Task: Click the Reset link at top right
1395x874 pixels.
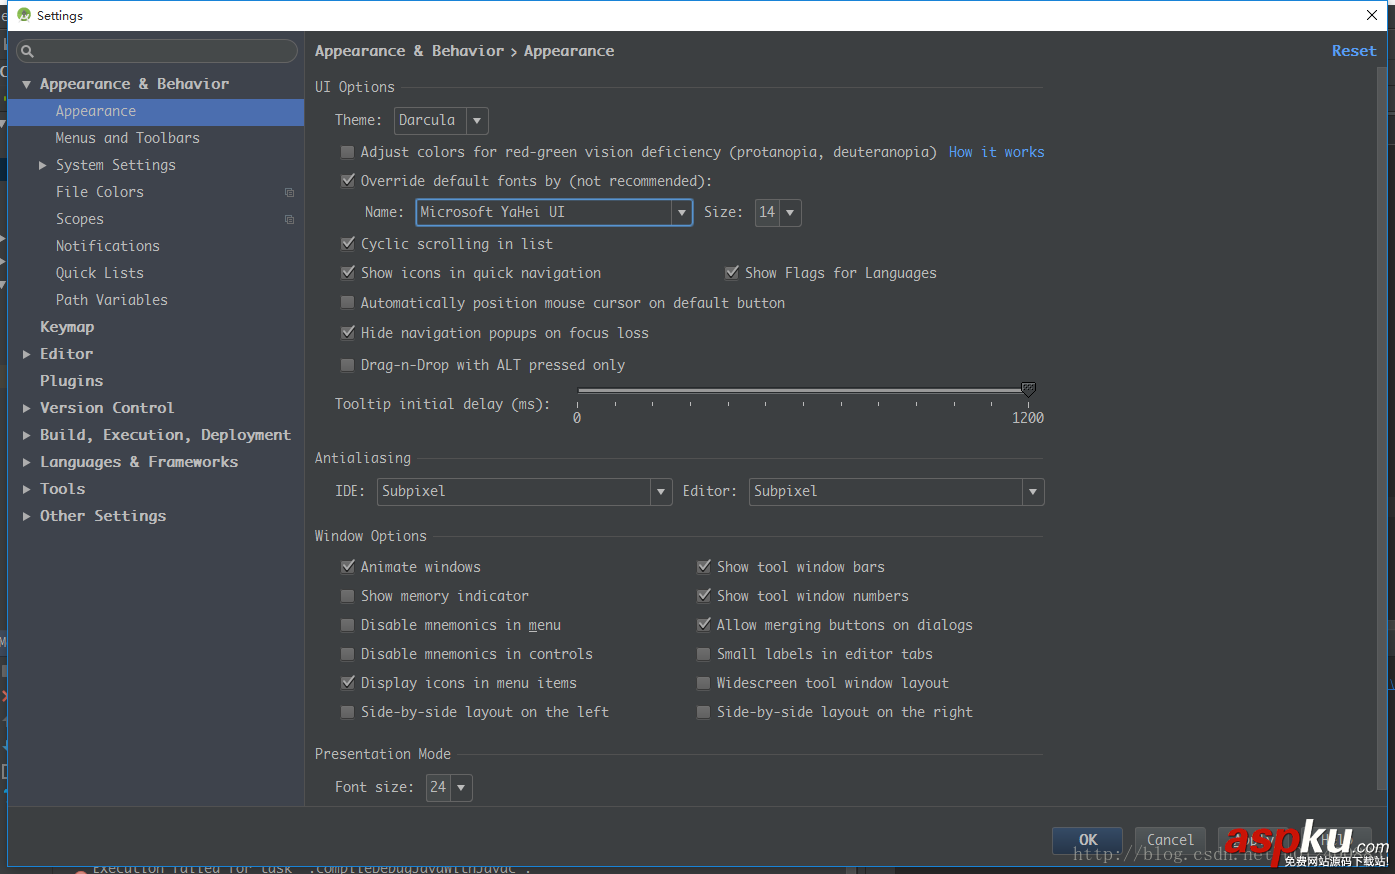Action: point(1353,51)
